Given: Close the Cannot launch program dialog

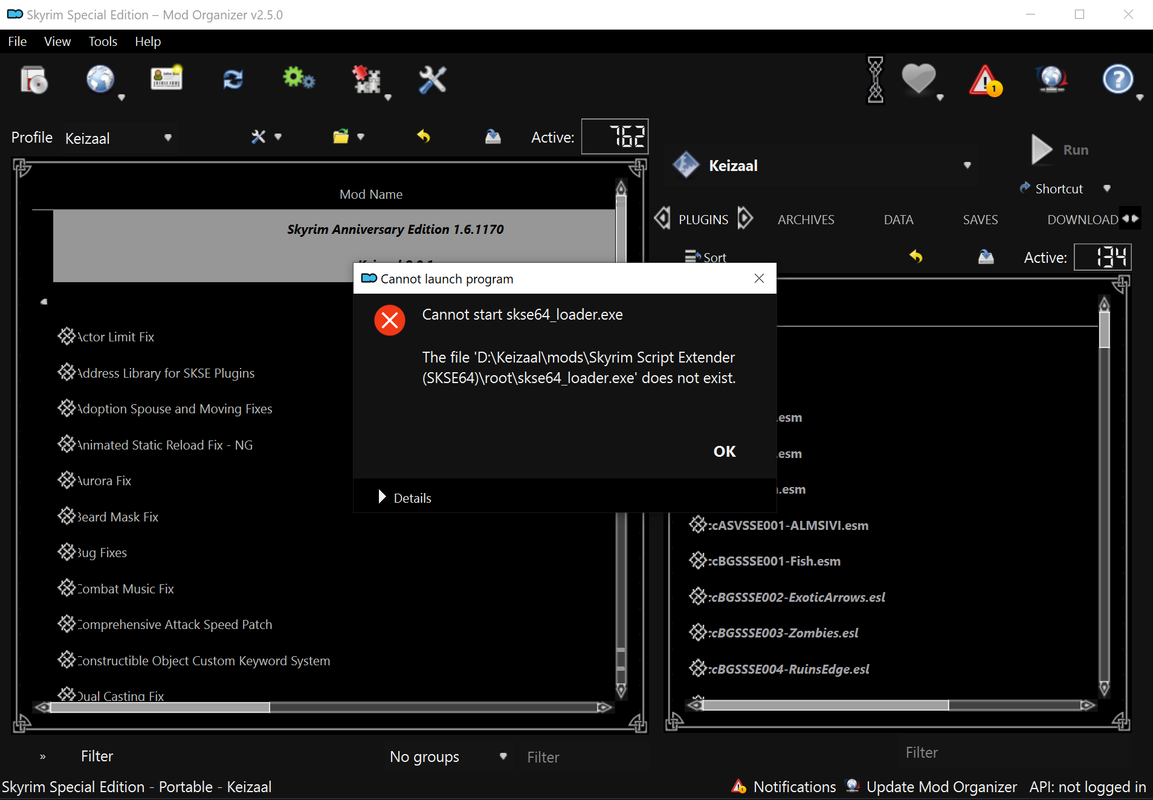Looking at the screenshot, I should click(x=759, y=279).
